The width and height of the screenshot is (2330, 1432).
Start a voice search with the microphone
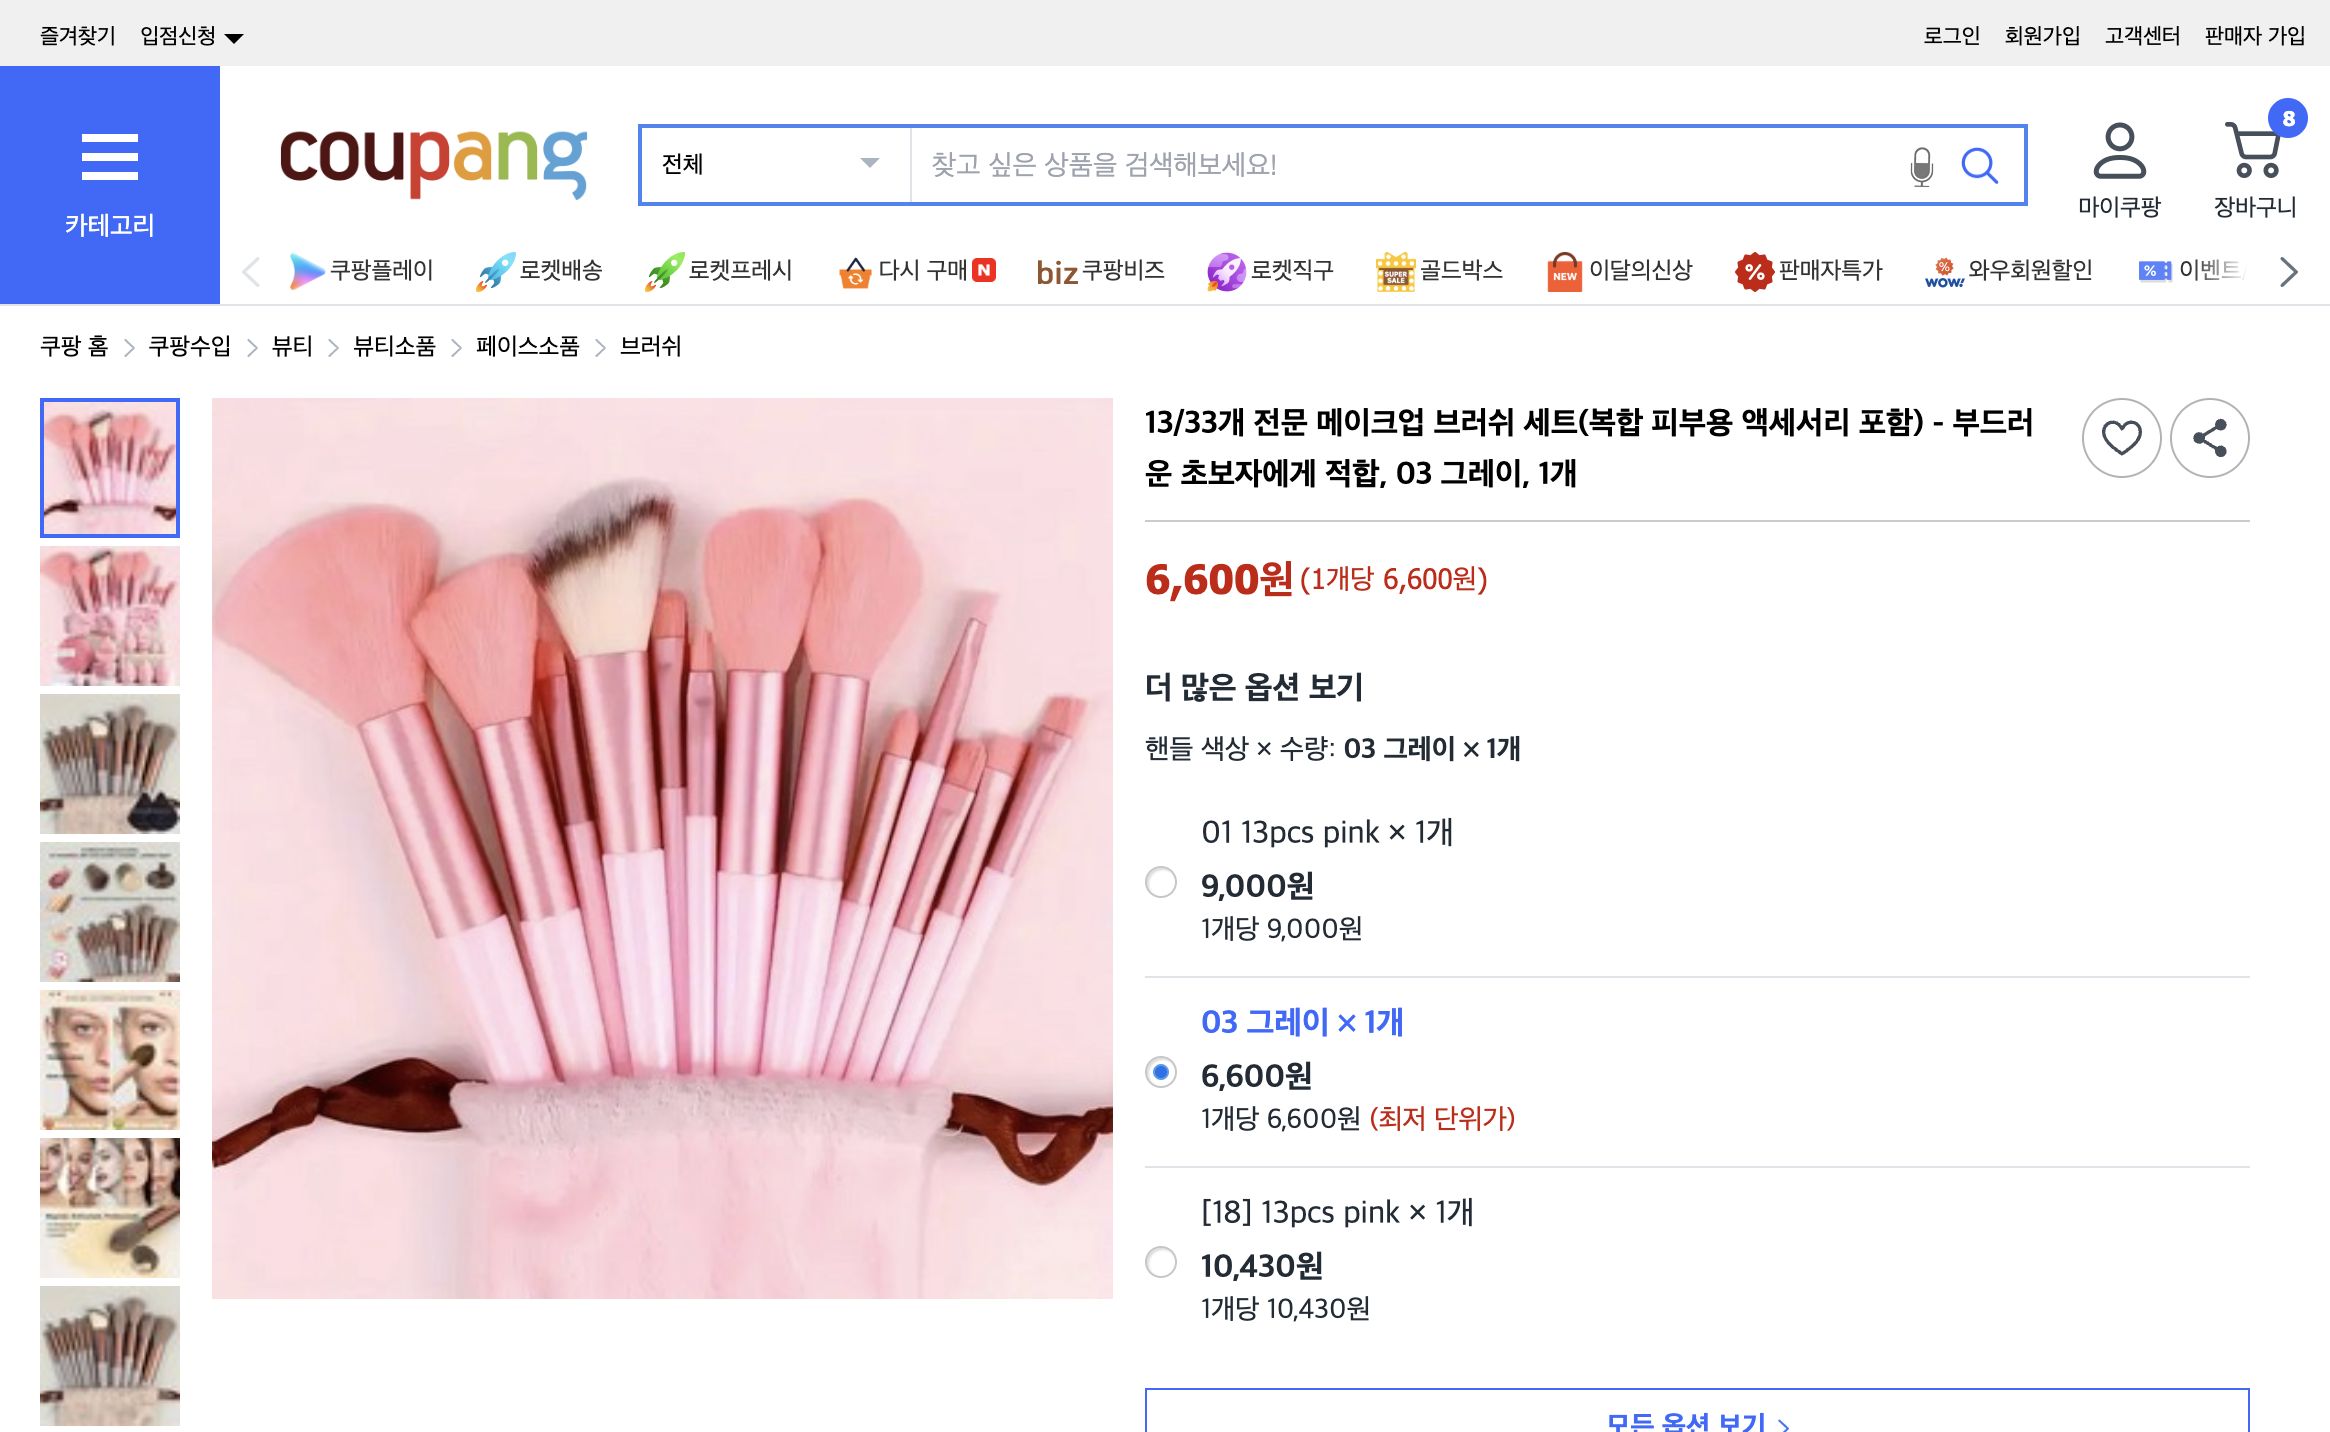click(1918, 165)
